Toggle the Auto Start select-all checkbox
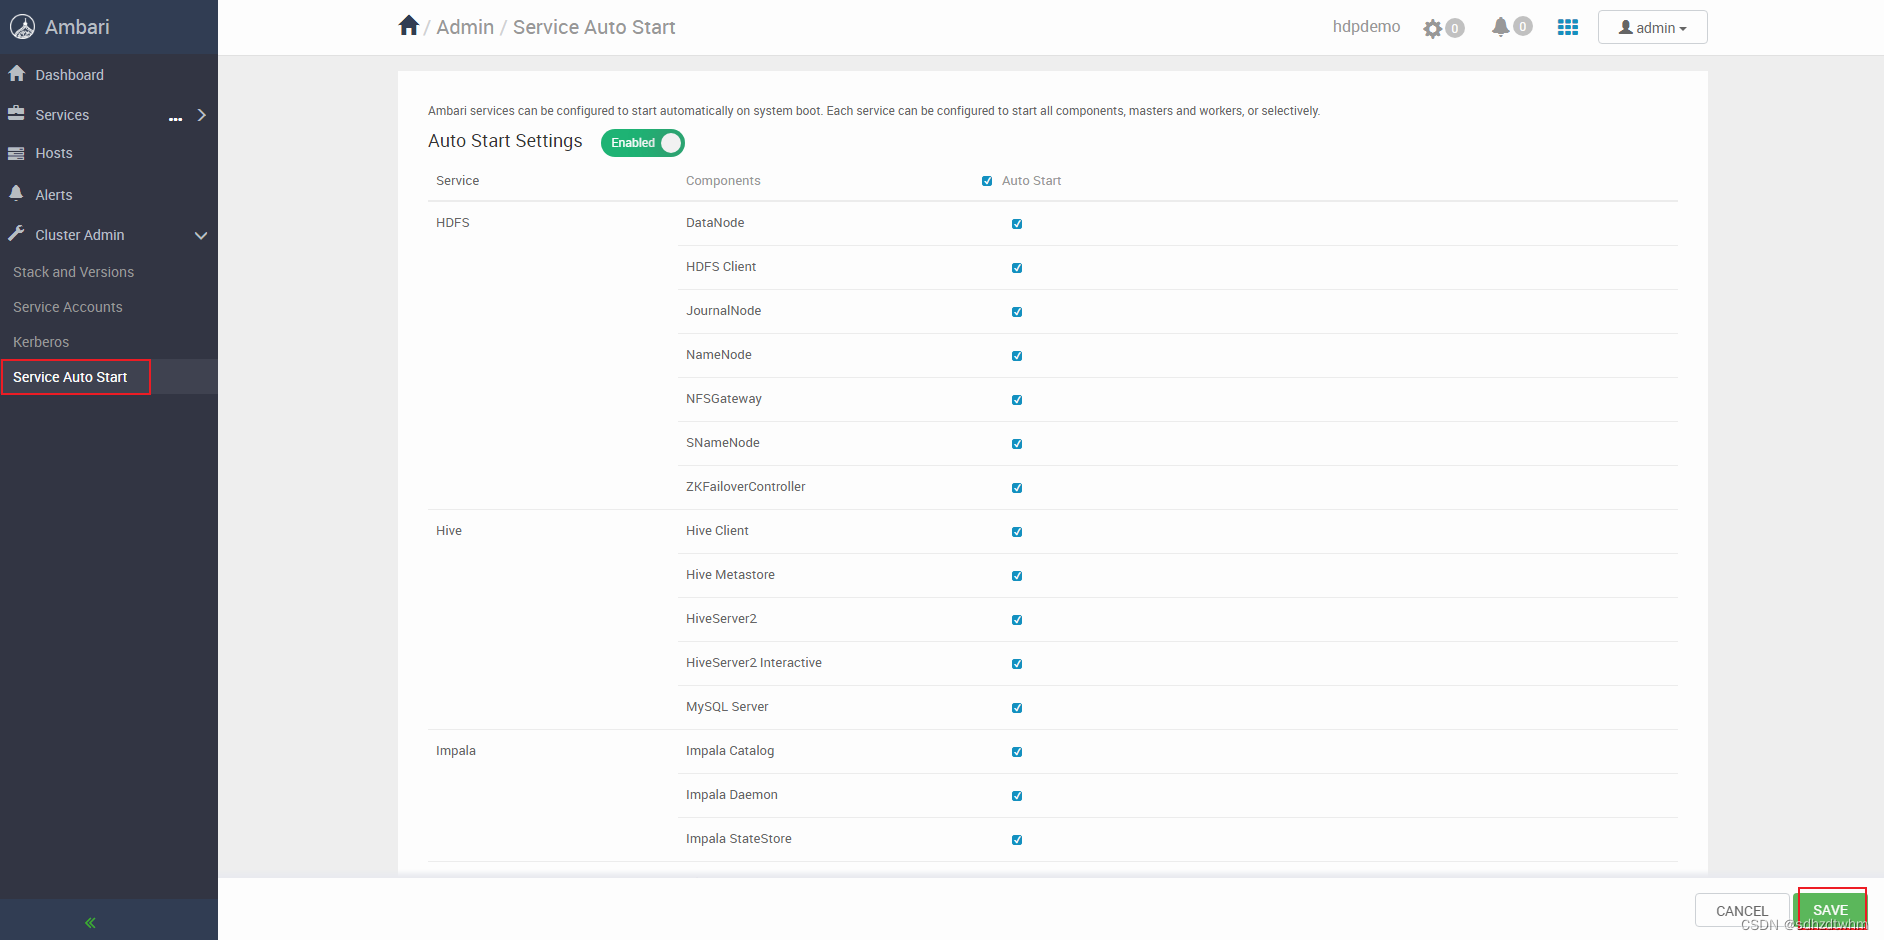This screenshot has height=940, width=1884. point(987,181)
